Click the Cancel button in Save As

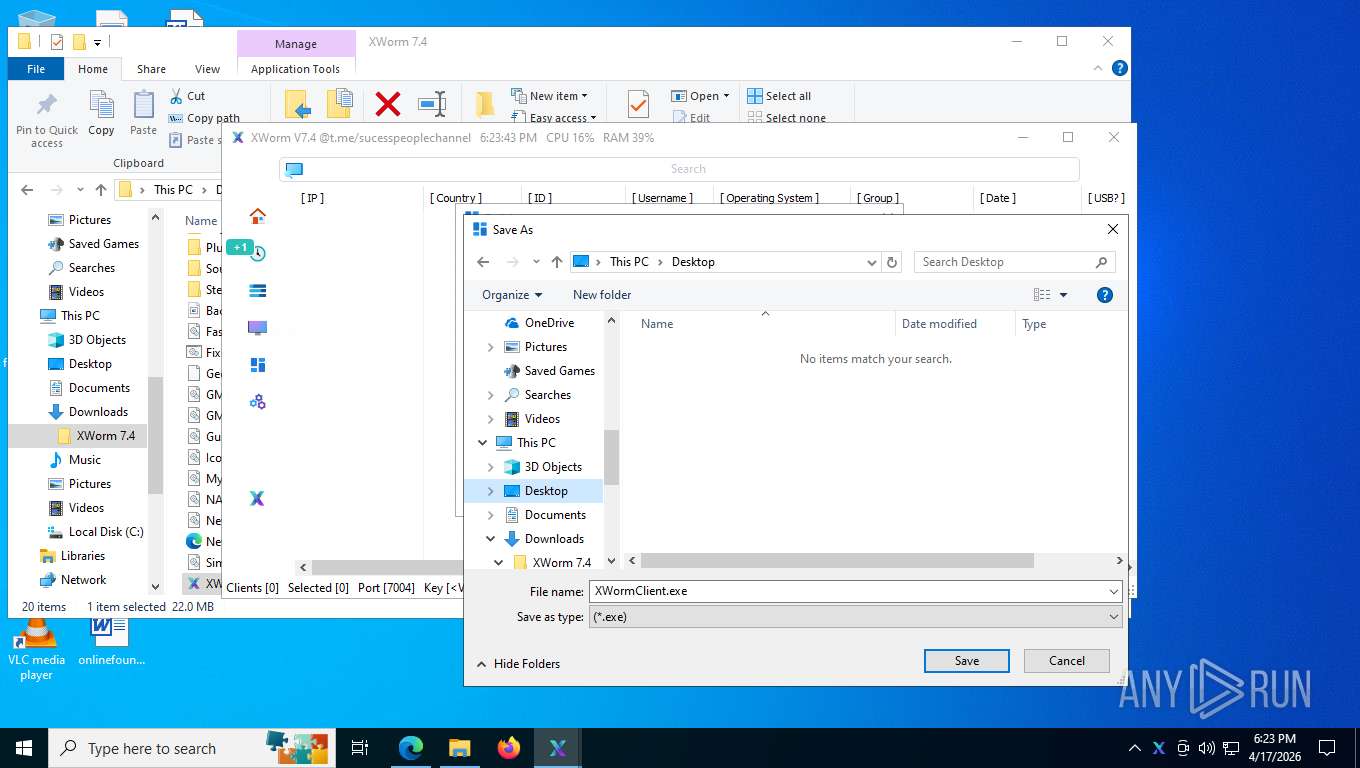click(1067, 661)
